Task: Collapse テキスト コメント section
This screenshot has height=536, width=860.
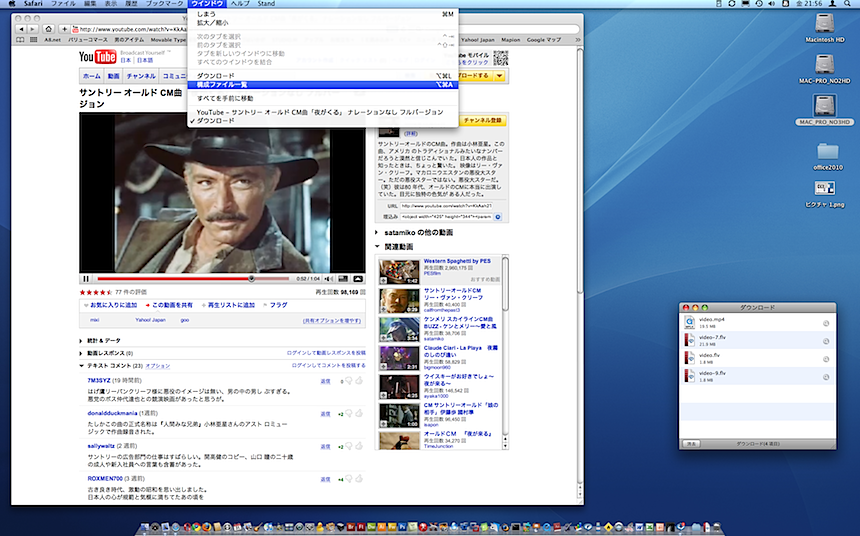Action: click(x=81, y=365)
